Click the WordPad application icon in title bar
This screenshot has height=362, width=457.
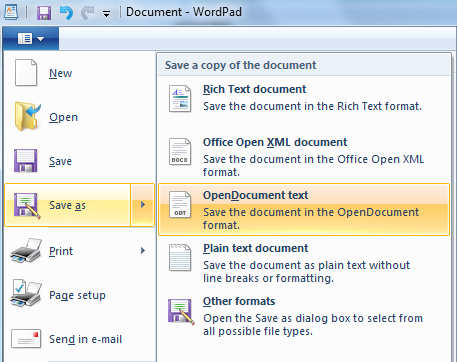pyautogui.click(x=12, y=12)
